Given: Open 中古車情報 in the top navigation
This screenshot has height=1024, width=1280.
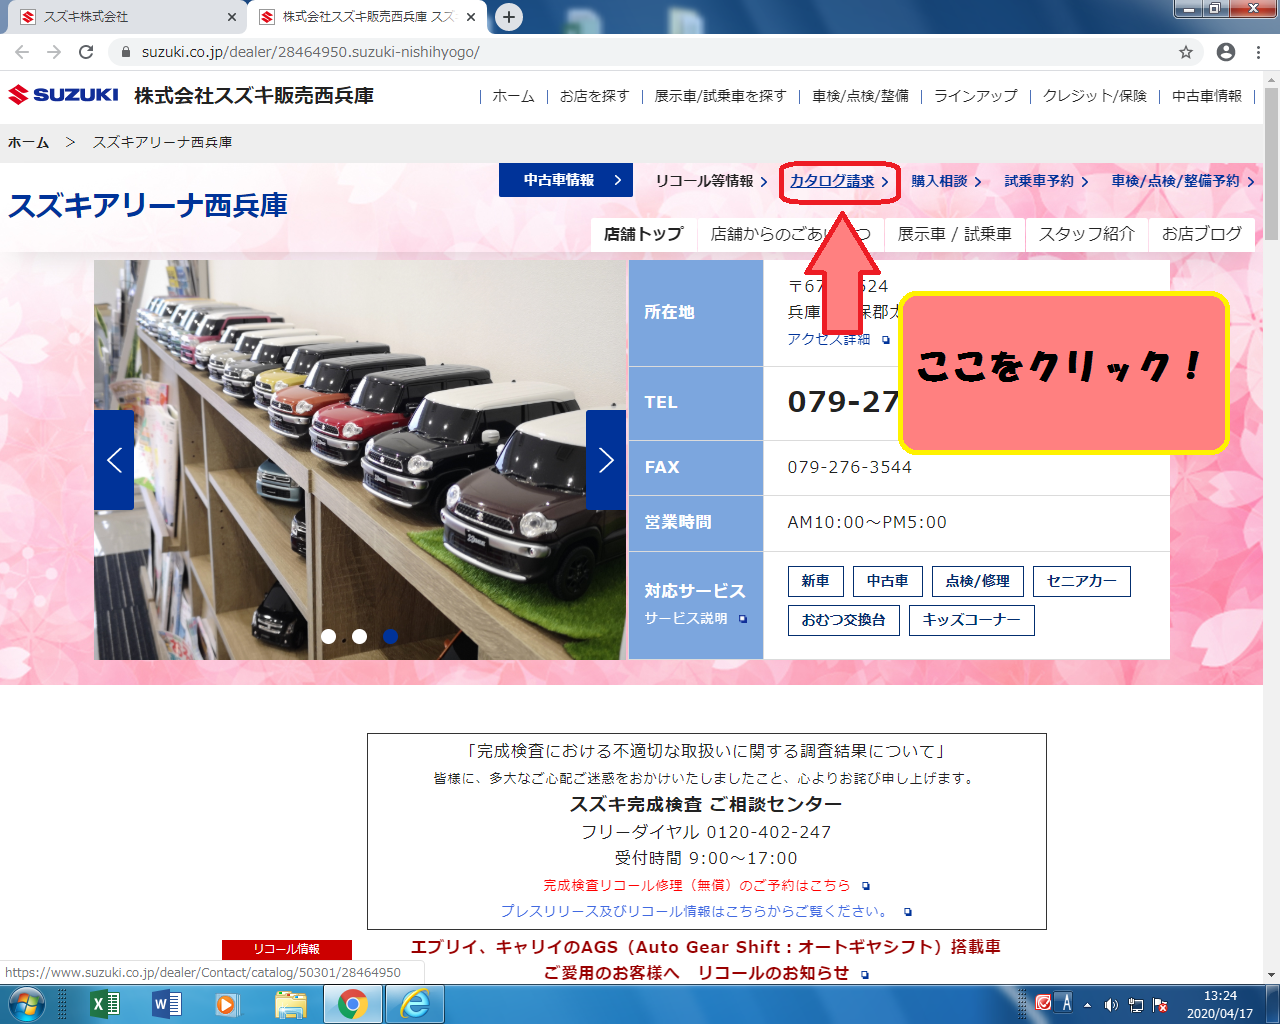Looking at the screenshot, I should click(1207, 96).
